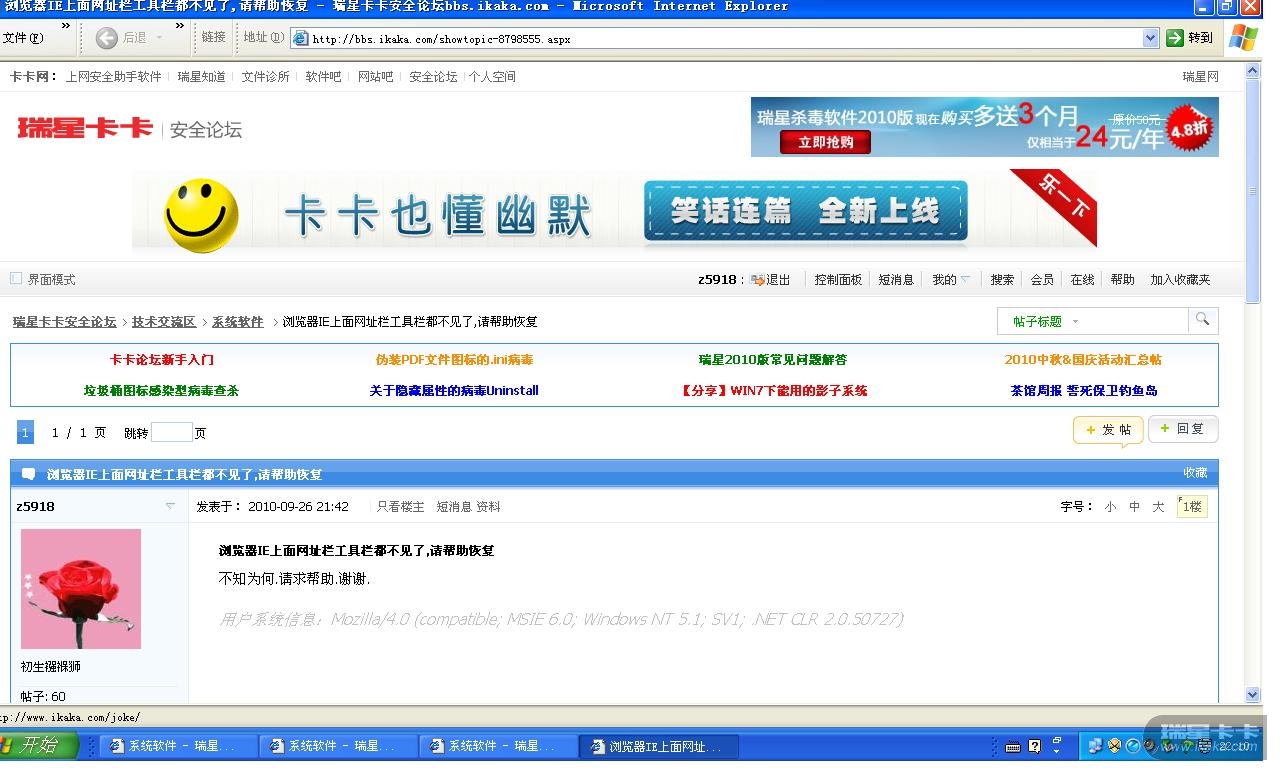The width and height of the screenshot is (1280, 768).
Task: Open 软件吧 in top navigation
Action: [x=323, y=77]
